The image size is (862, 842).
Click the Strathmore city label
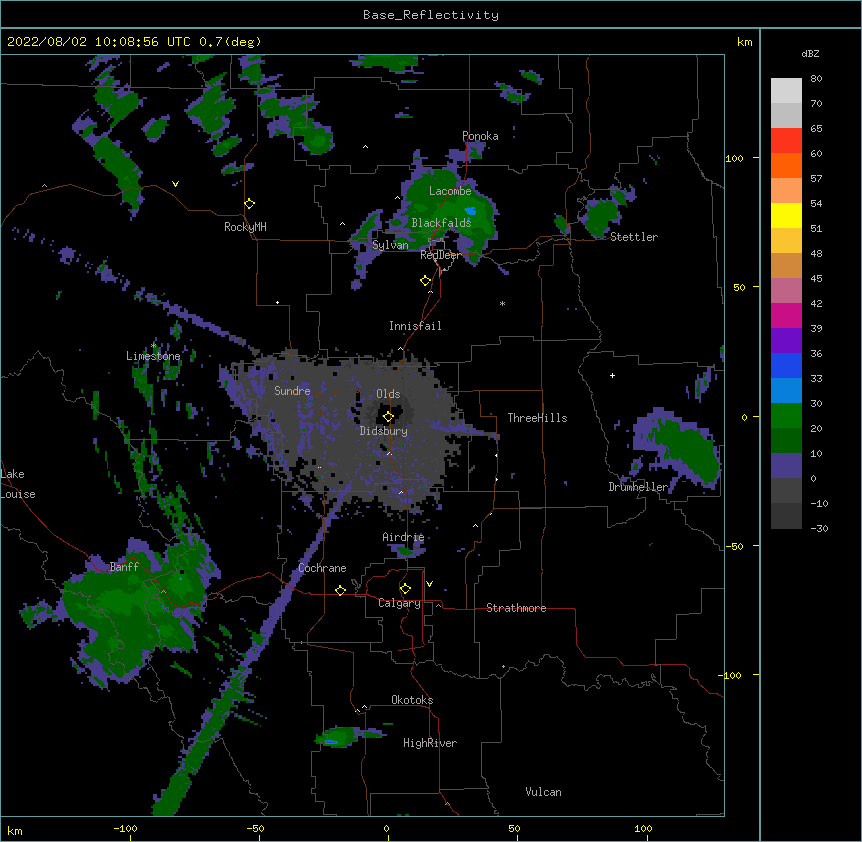pyautogui.click(x=516, y=608)
